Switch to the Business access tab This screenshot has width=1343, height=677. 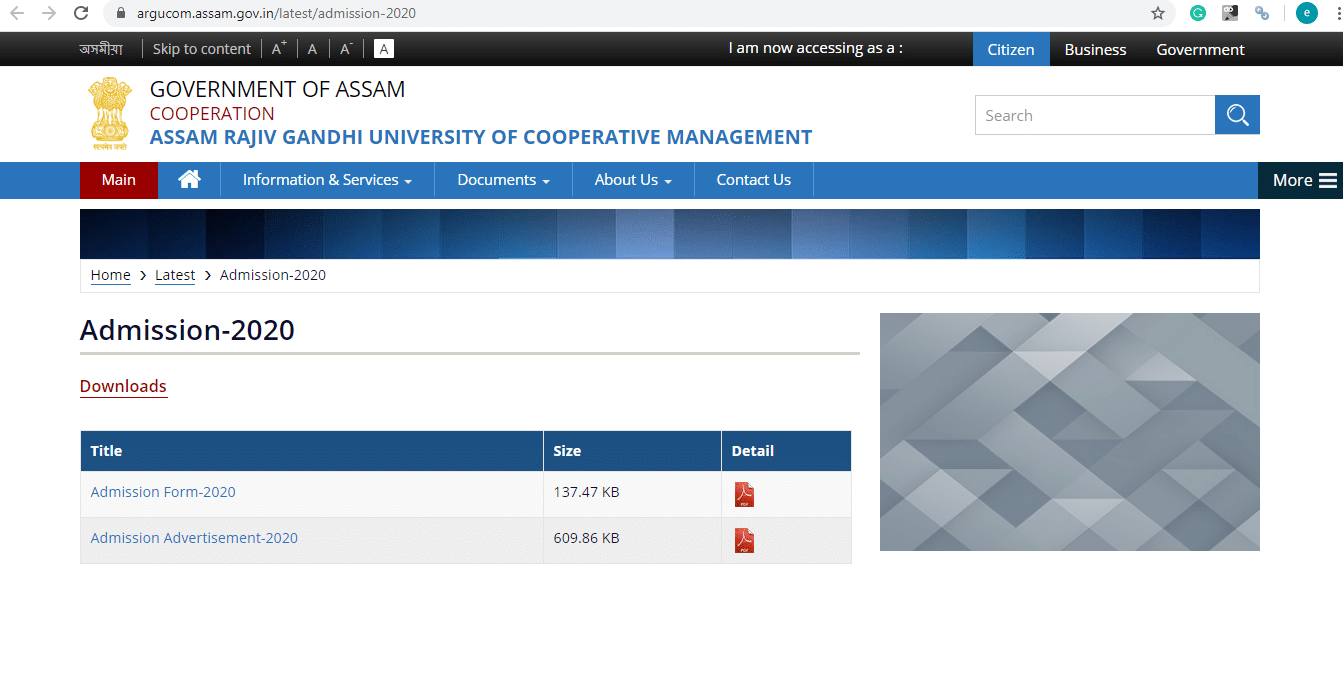pyautogui.click(x=1095, y=48)
